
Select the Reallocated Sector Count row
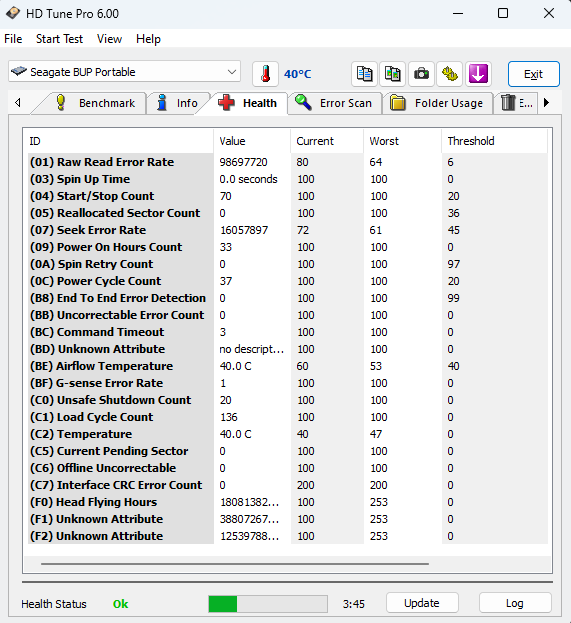click(288, 213)
